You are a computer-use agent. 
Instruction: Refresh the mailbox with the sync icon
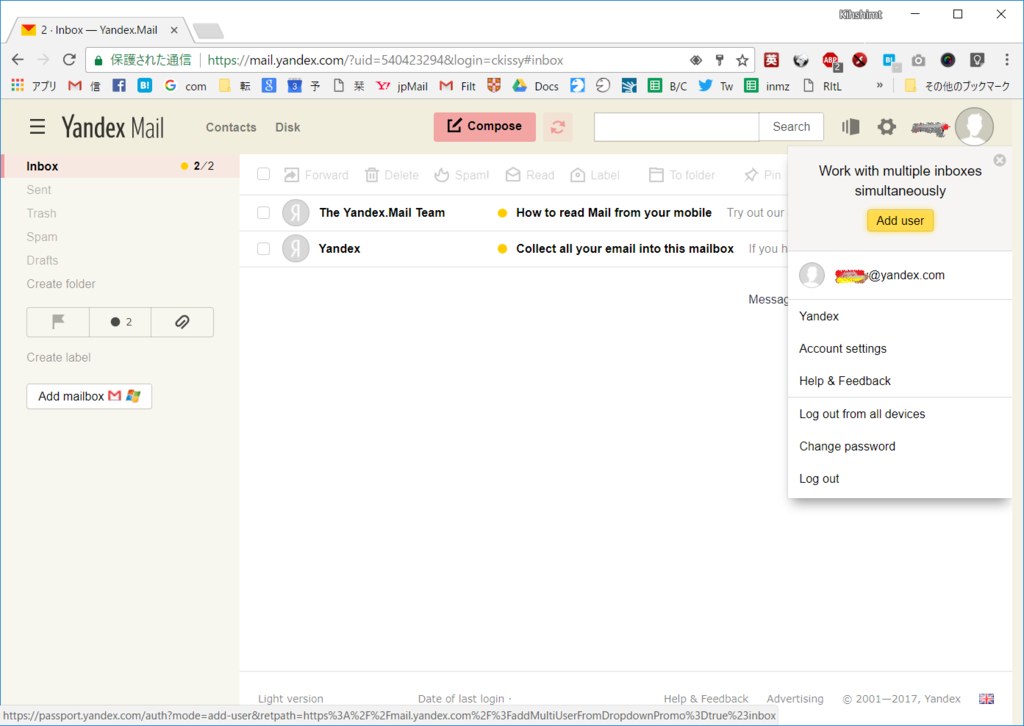558,127
